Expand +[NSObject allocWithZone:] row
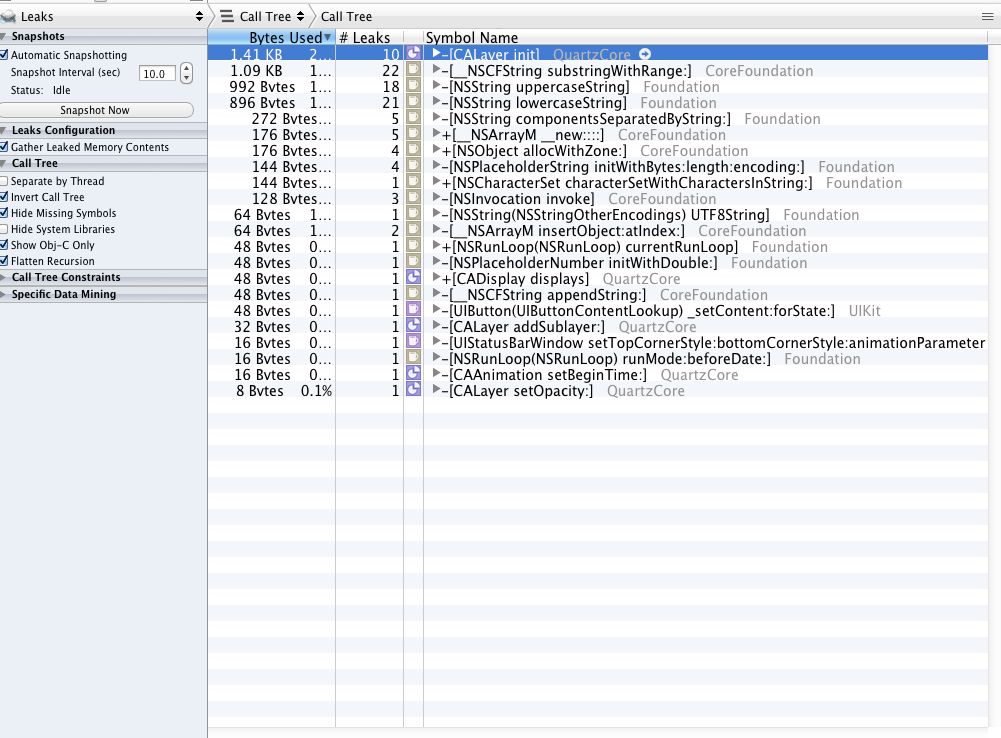The height and width of the screenshot is (738, 1001). click(x=437, y=149)
